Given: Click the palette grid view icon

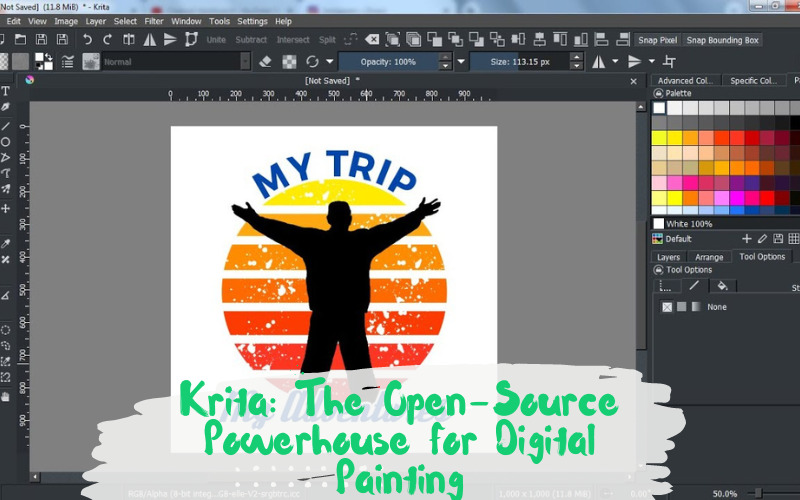Looking at the screenshot, I should click(793, 239).
